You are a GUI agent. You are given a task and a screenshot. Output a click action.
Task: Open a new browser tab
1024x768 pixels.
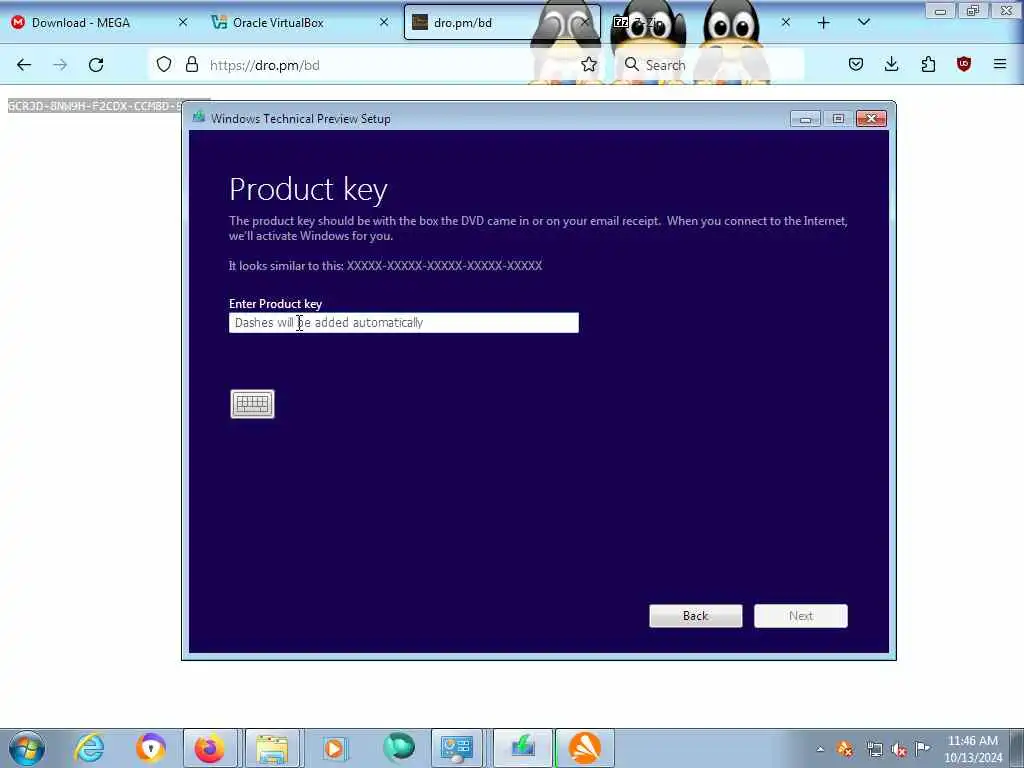(824, 23)
